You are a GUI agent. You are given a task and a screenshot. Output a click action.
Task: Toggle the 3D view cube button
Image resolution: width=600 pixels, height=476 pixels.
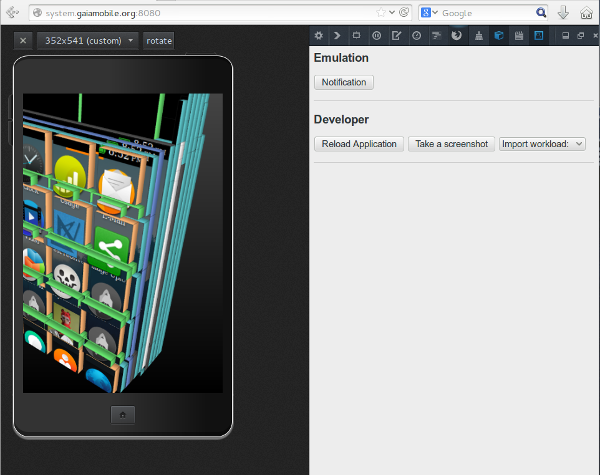499,36
